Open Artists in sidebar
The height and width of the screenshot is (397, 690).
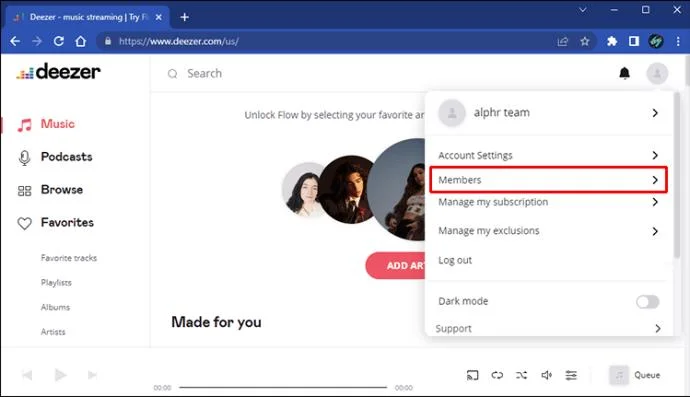[x=53, y=332]
